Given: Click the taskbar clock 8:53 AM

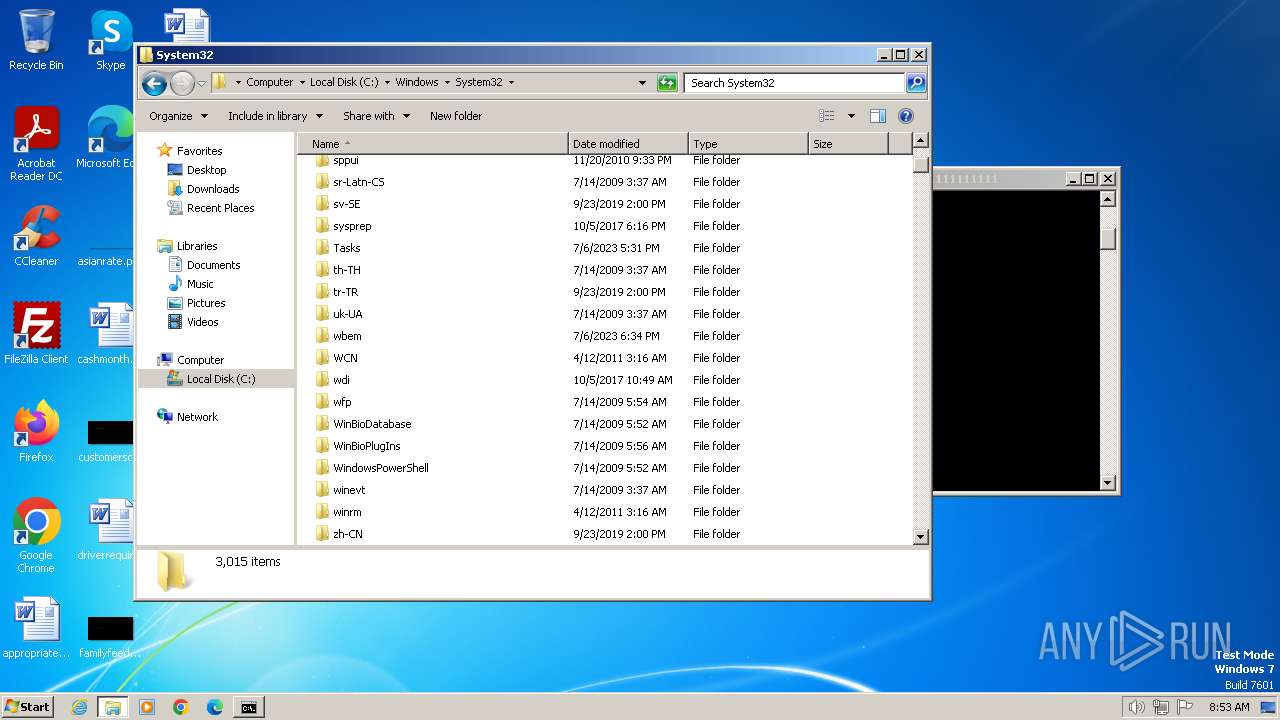Looking at the screenshot, I should click(1229, 707).
